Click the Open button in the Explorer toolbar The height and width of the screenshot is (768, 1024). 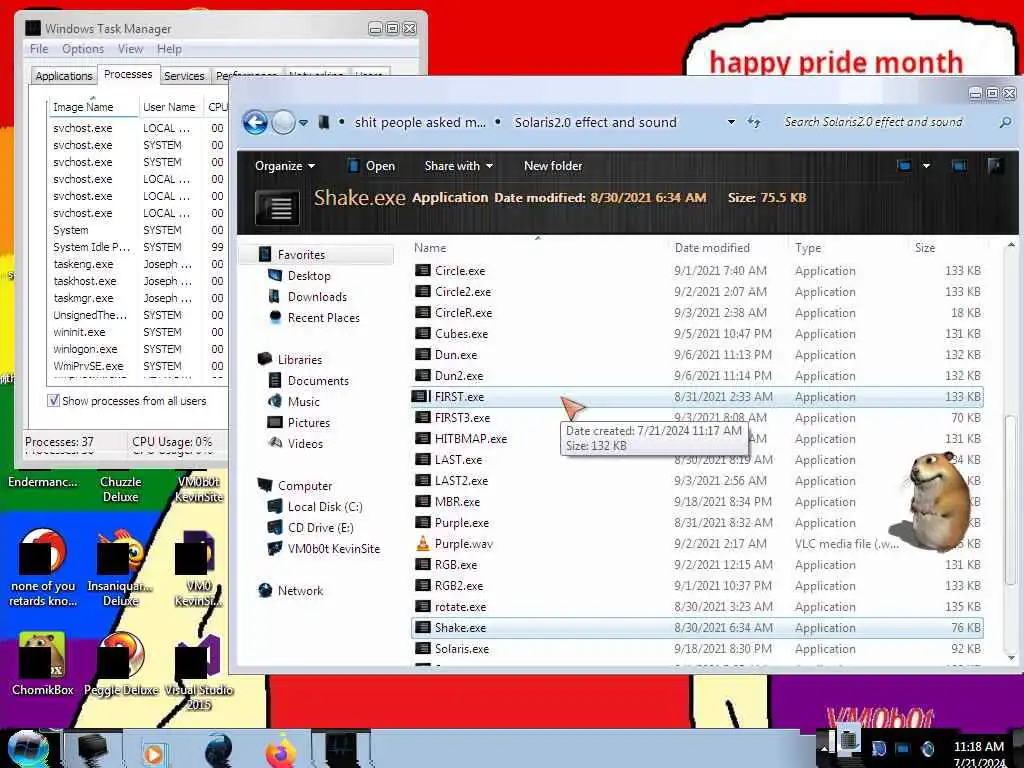tap(372, 166)
